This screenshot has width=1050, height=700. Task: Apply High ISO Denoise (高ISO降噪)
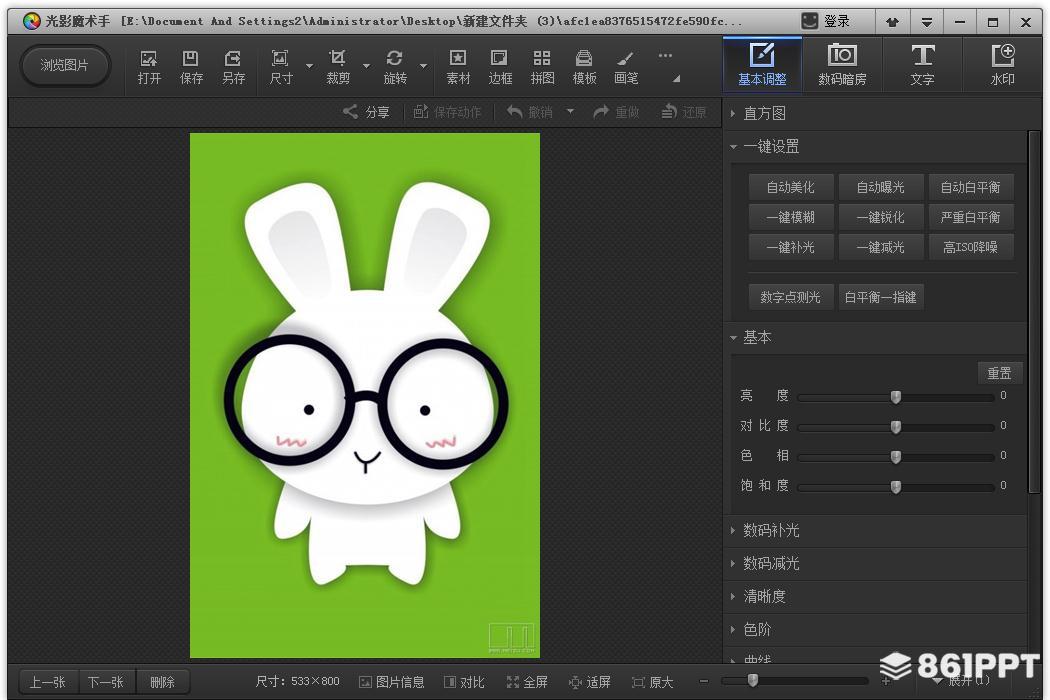[x=970, y=247]
